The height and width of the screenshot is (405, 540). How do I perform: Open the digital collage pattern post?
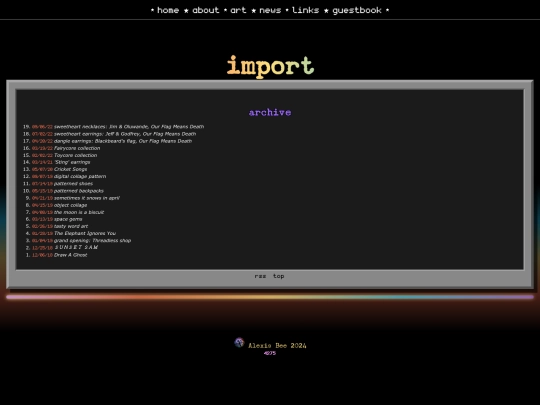pyautogui.click(x=80, y=176)
